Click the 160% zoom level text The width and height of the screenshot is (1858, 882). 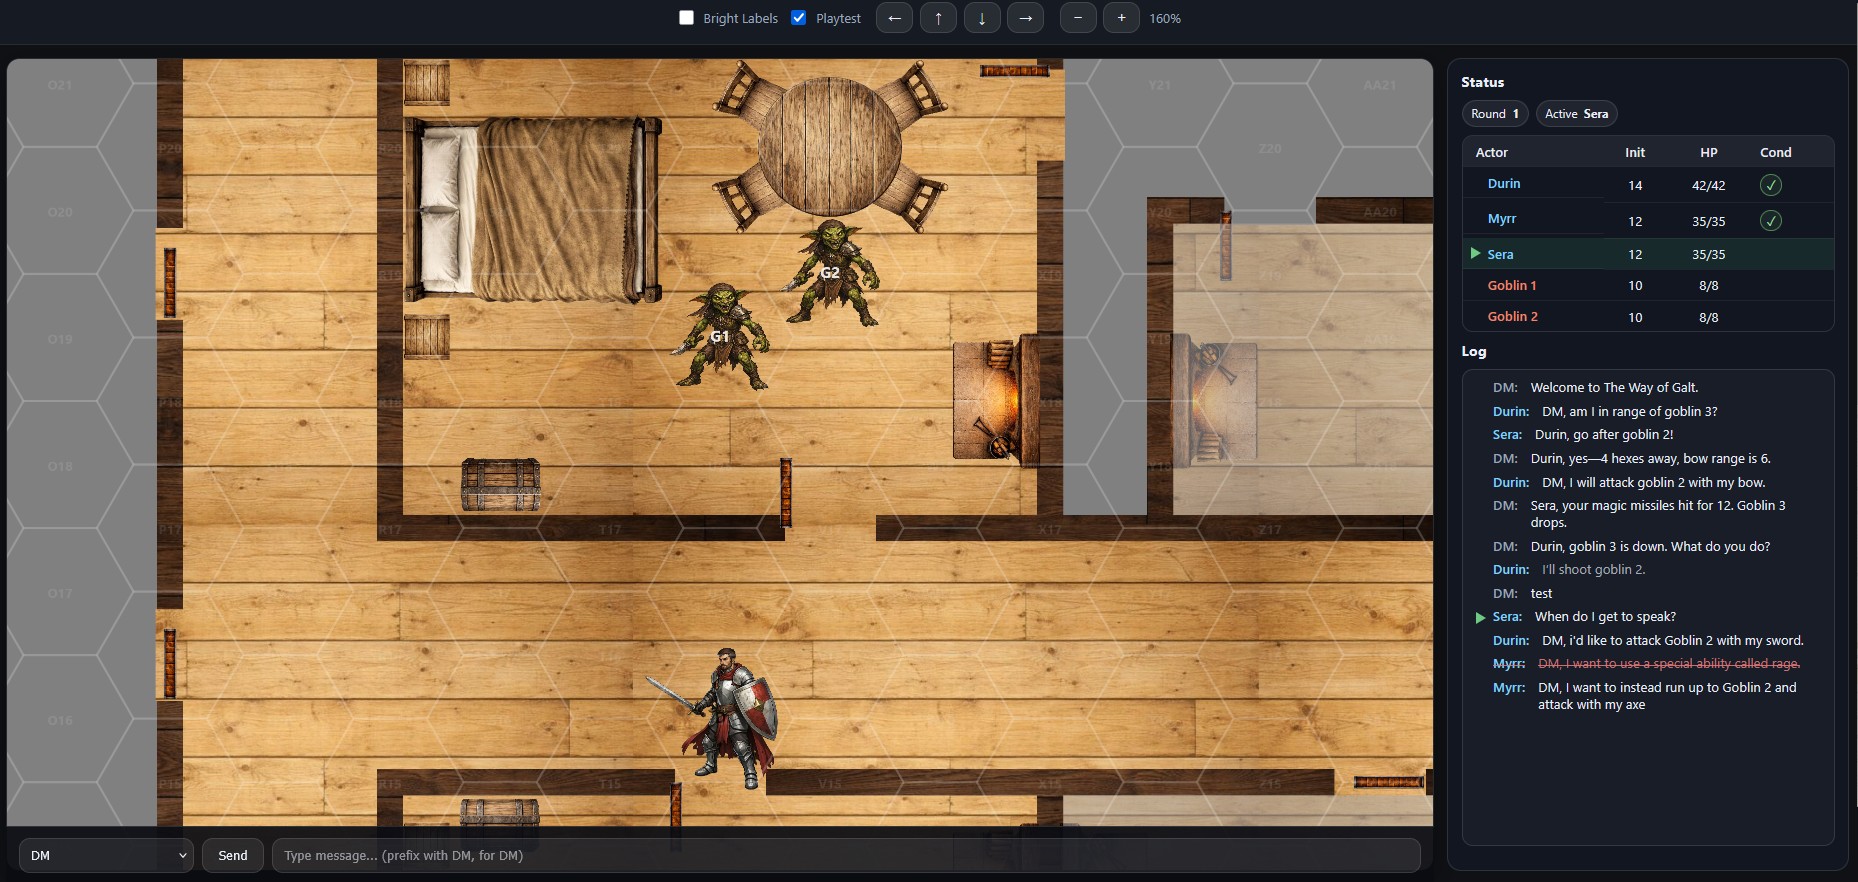(x=1165, y=19)
